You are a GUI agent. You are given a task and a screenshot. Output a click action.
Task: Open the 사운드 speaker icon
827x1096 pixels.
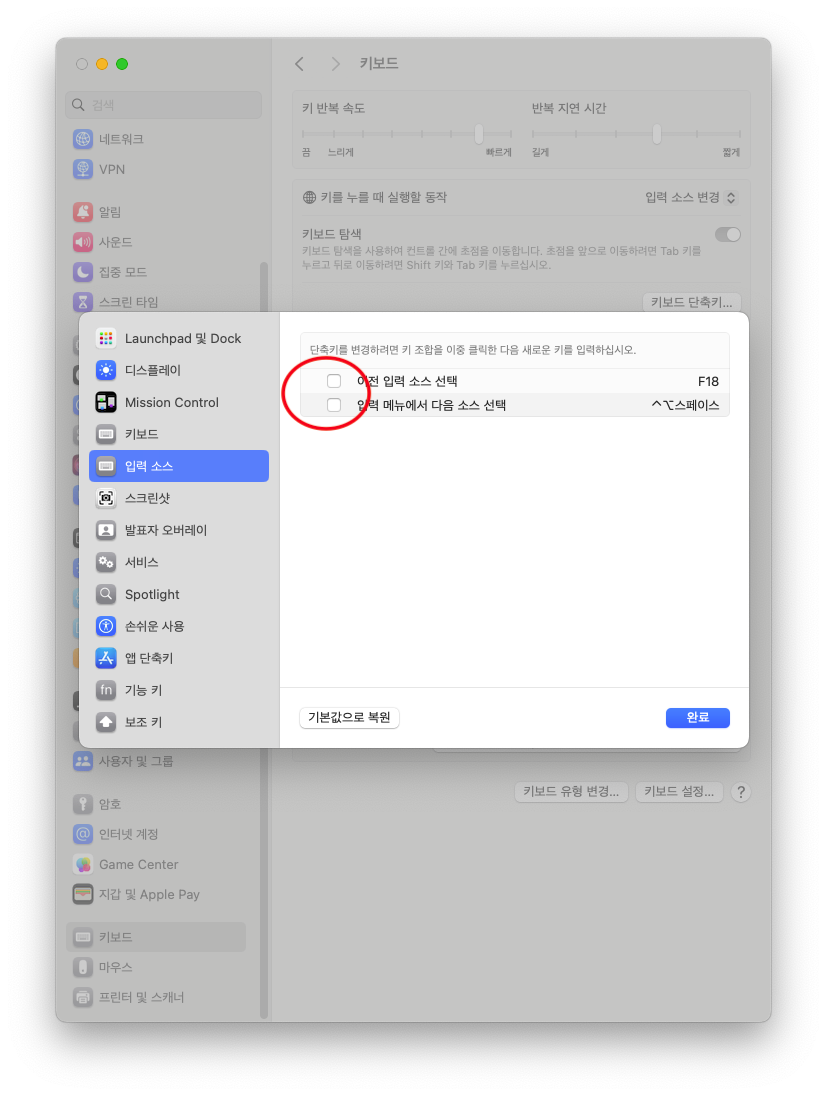click(x=83, y=242)
